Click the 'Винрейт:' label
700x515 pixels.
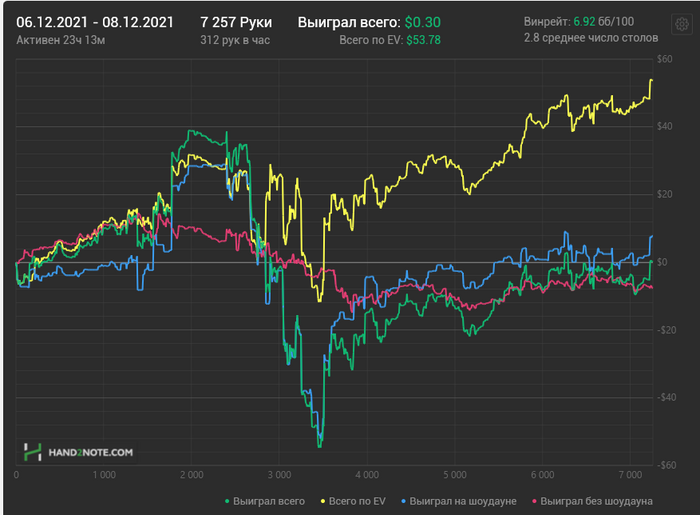(x=547, y=21)
